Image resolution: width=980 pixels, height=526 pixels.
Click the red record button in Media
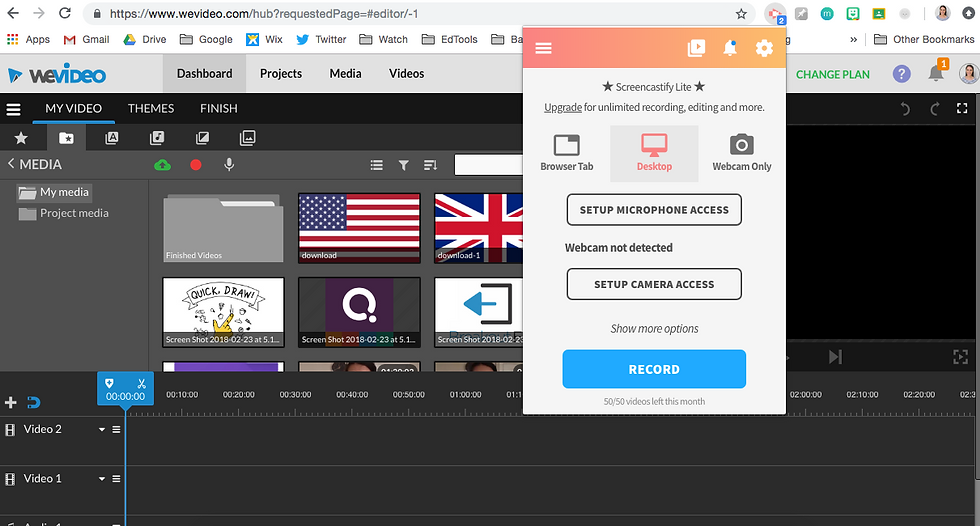tap(196, 165)
